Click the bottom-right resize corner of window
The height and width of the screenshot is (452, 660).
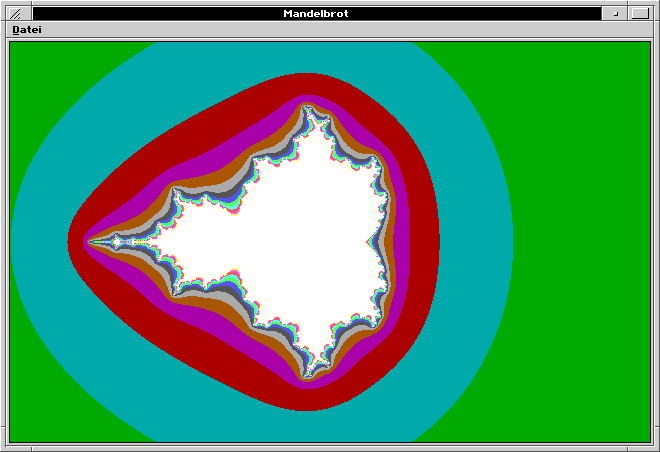coord(652,446)
